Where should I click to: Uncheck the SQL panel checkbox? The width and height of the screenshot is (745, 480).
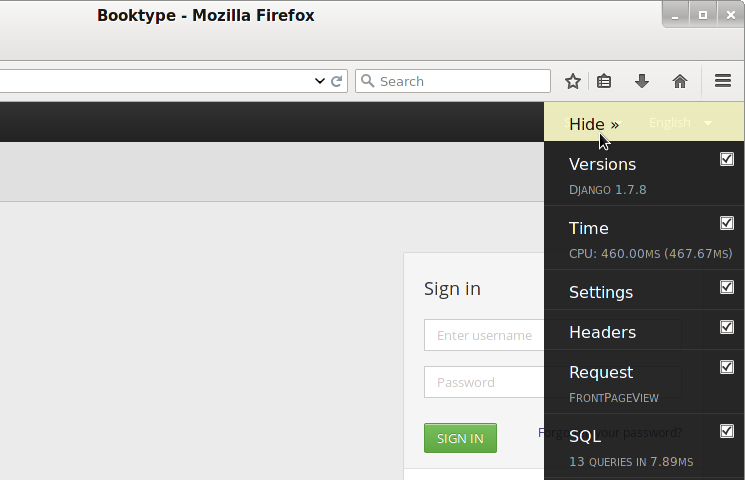click(x=726, y=431)
